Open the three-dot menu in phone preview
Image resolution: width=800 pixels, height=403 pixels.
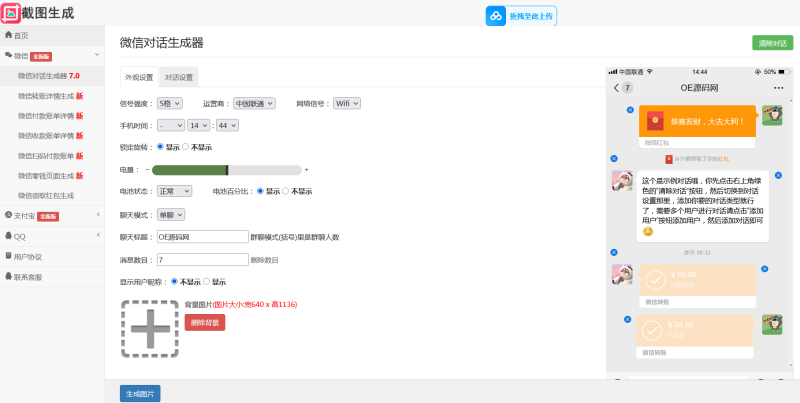click(778, 88)
